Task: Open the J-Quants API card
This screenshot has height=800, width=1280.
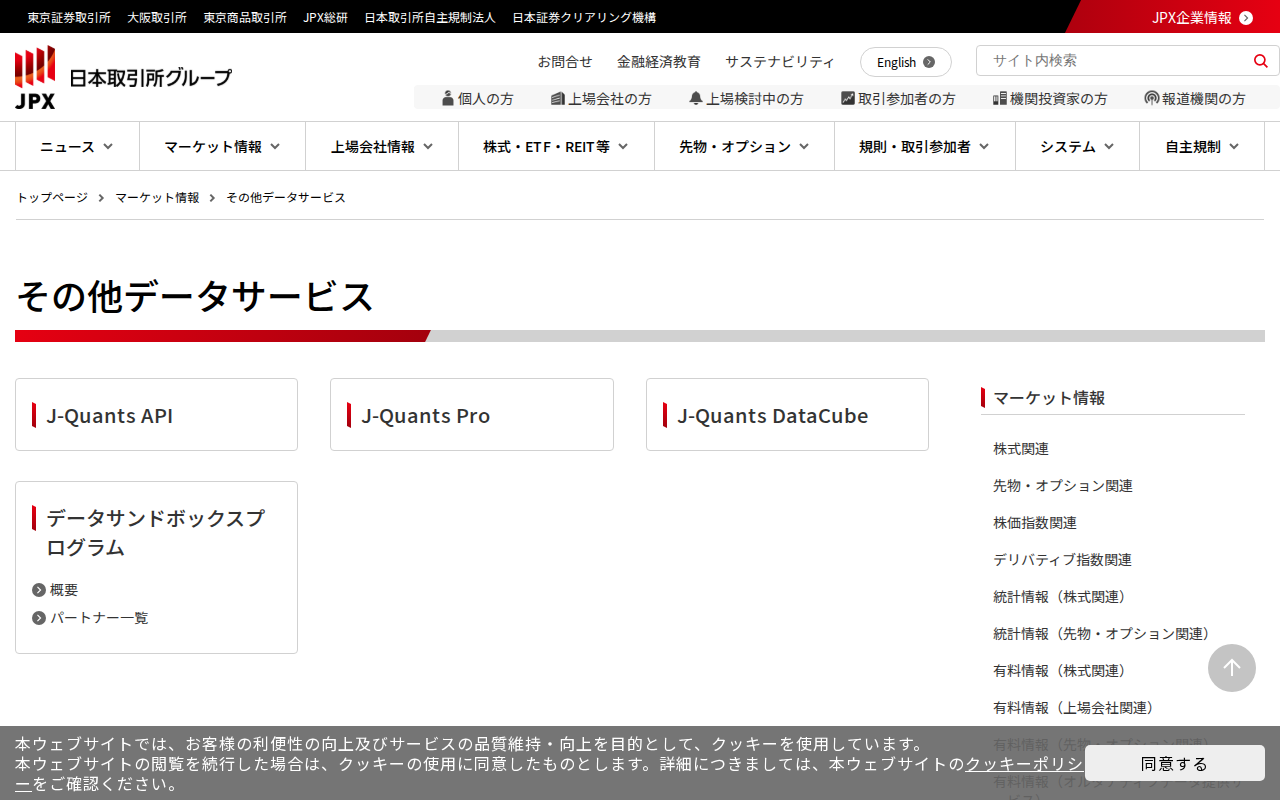Action: [x=156, y=415]
